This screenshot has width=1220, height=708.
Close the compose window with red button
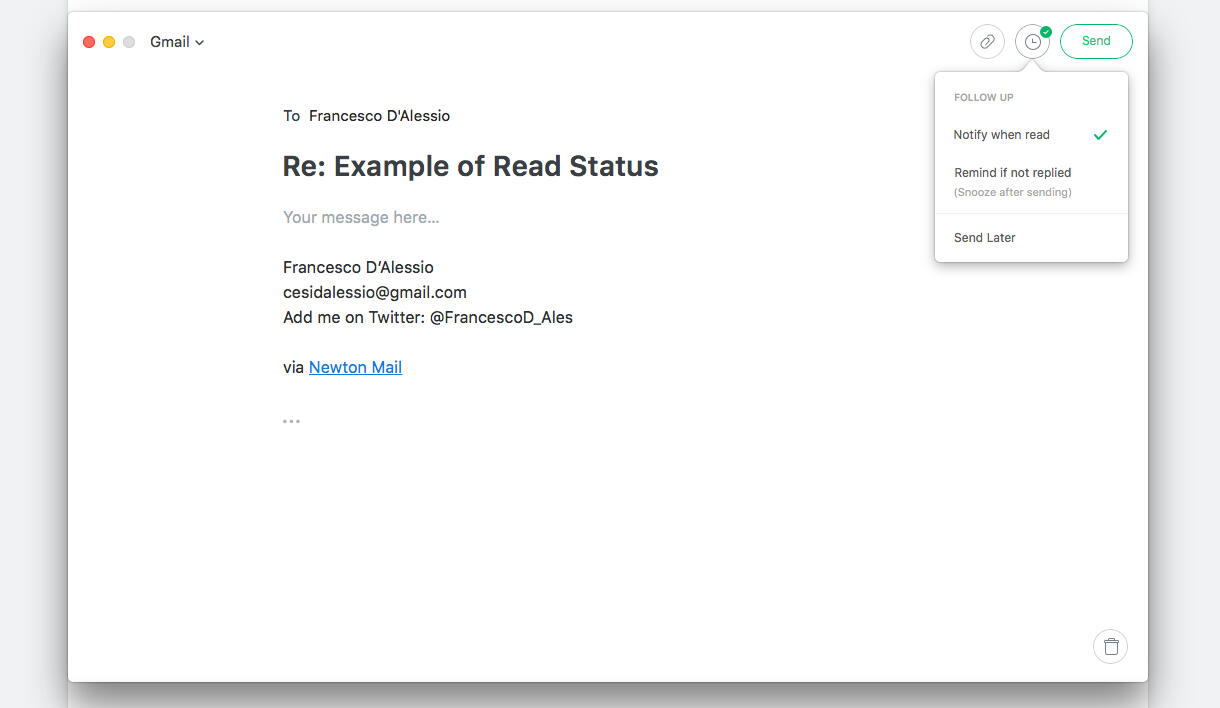89,42
